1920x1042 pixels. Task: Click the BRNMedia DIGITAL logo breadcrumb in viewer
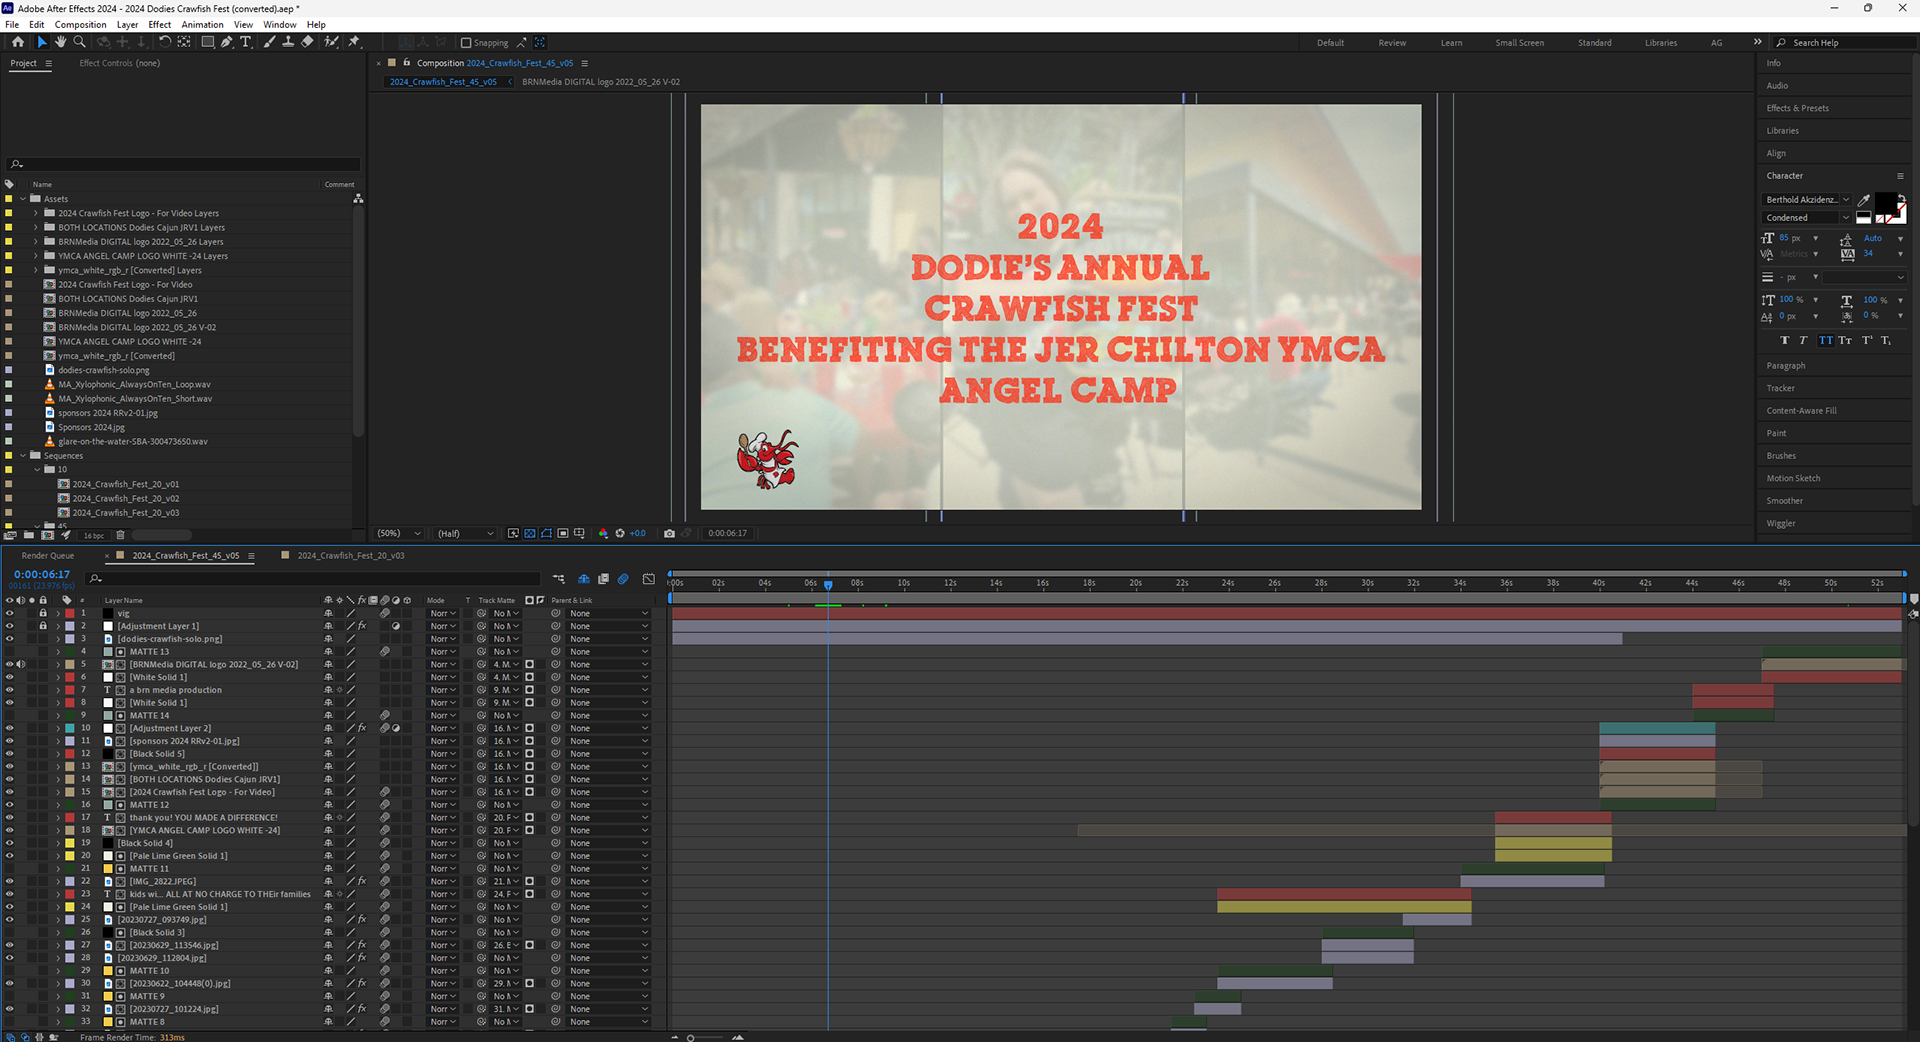(600, 82)
